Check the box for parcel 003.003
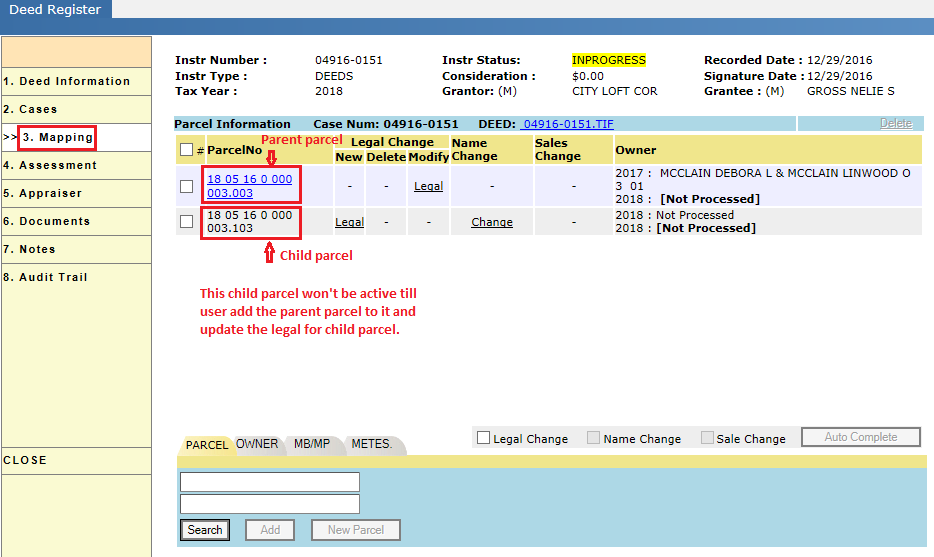This screenshot has width=934, height=557. click(x=186, y=186)
